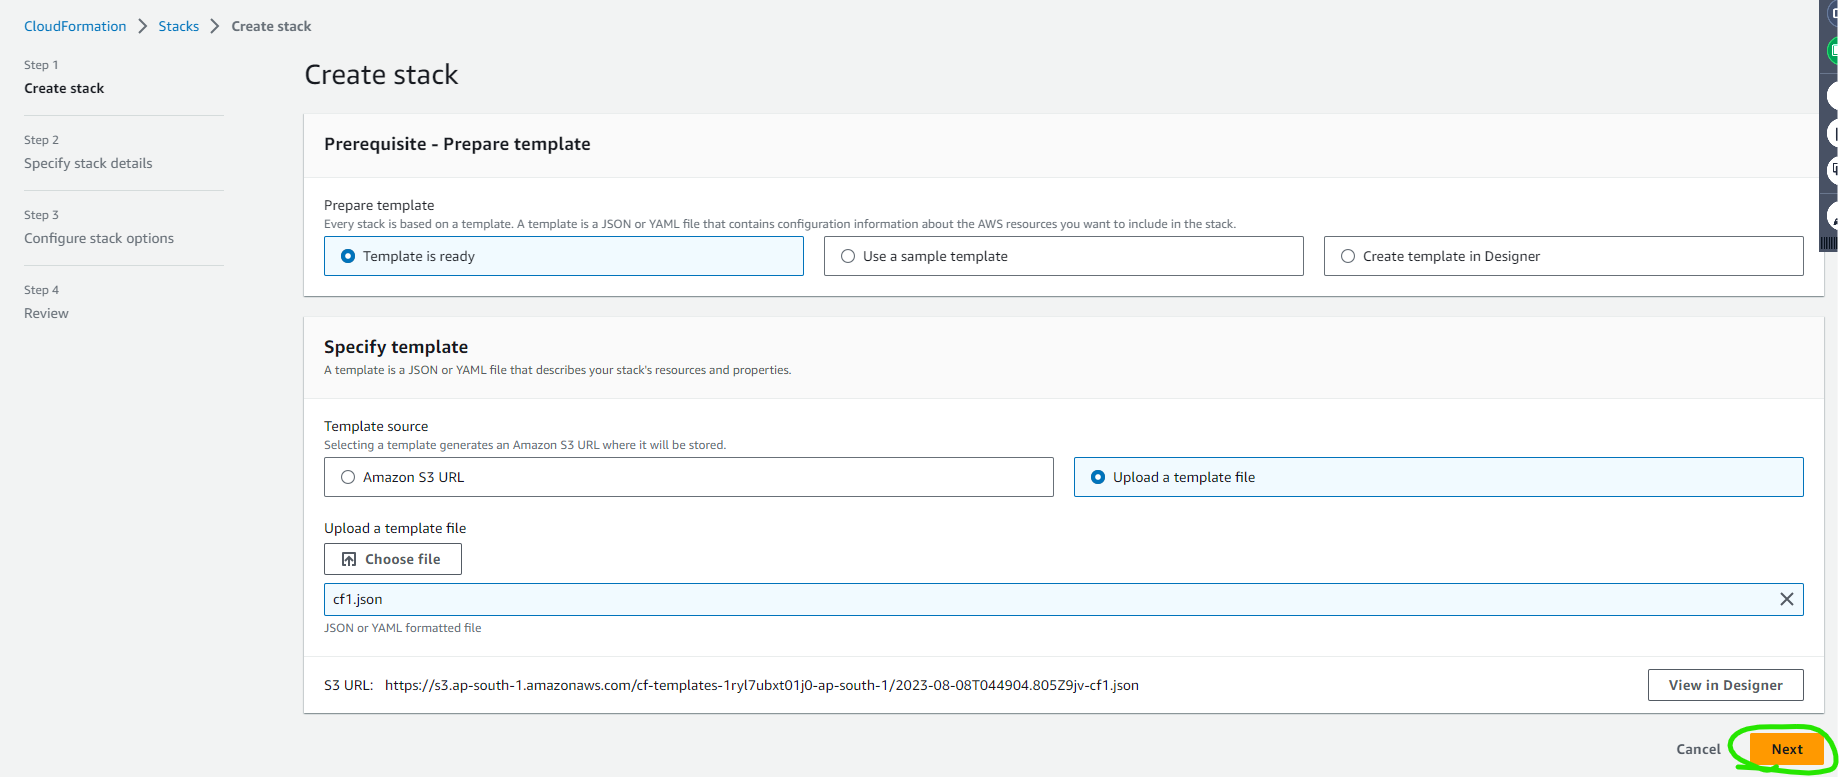Open View in Designer
The width and height of the screenshot is (1841, 777).
tap(1725, 685)
